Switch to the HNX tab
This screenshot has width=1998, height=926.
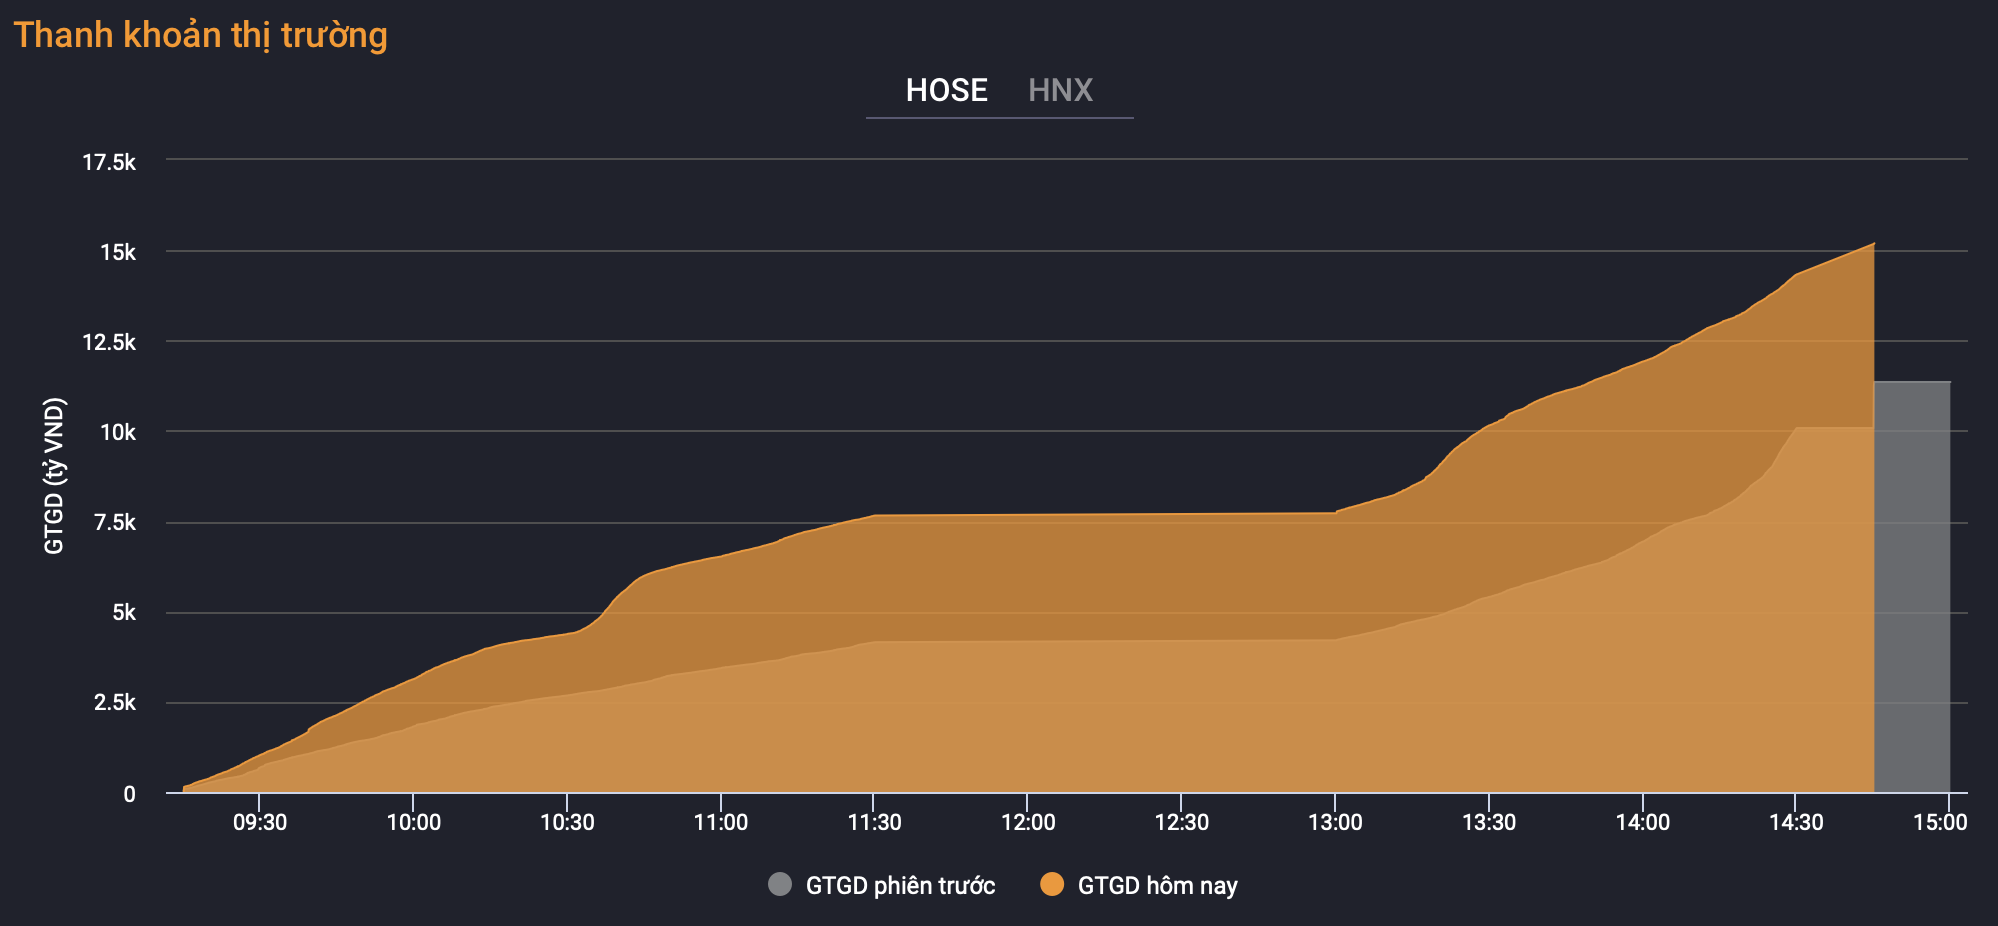1060,90
